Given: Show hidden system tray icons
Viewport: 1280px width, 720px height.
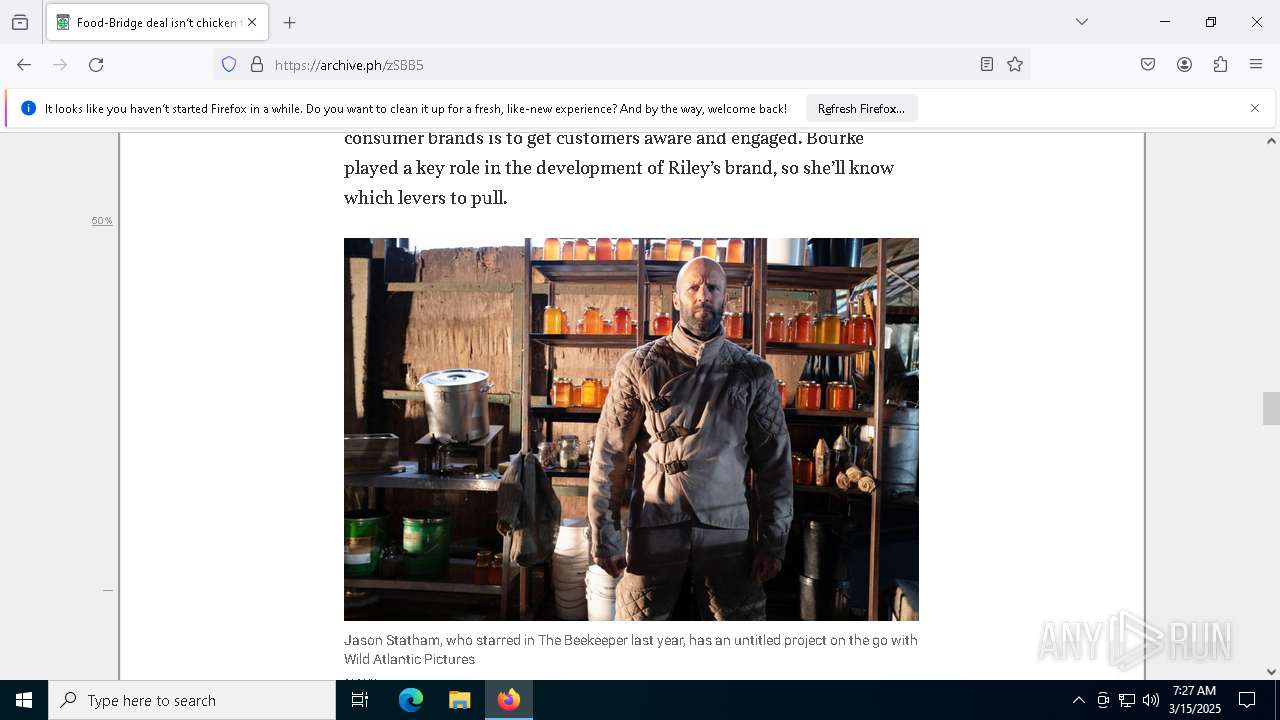Looking at the screenshot, I should 1078,700.
